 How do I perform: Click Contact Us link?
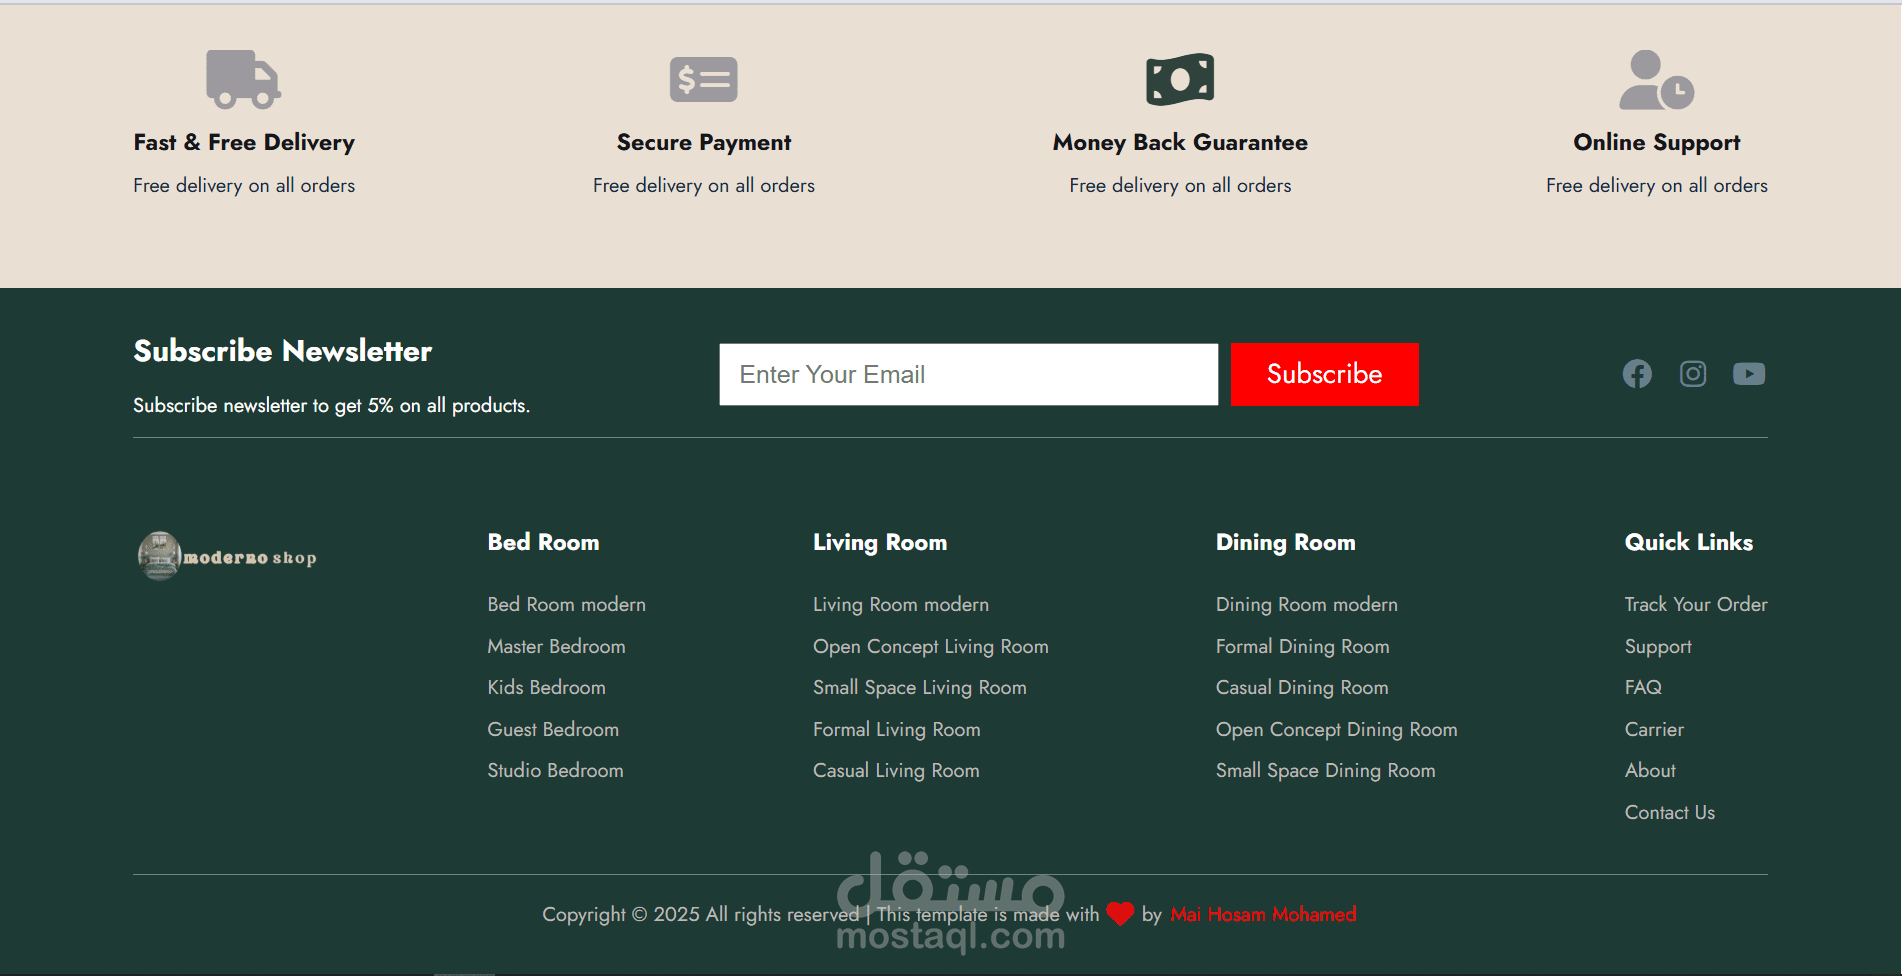pos(1670,812)
